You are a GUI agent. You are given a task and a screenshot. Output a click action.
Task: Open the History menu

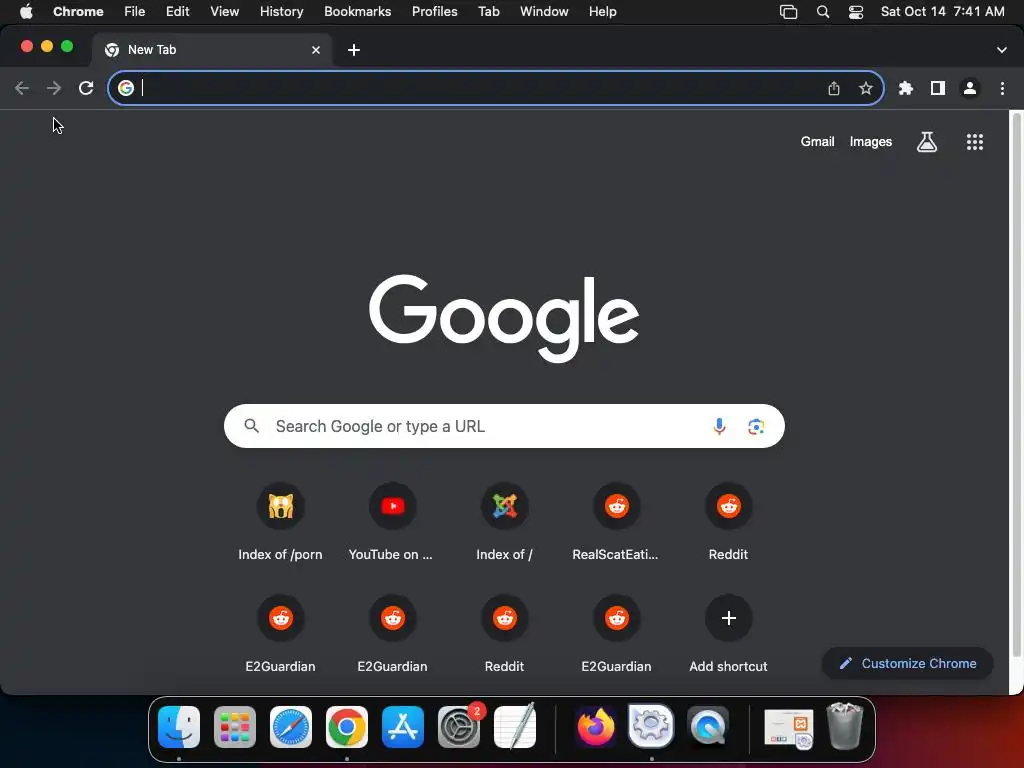(281, 12)
